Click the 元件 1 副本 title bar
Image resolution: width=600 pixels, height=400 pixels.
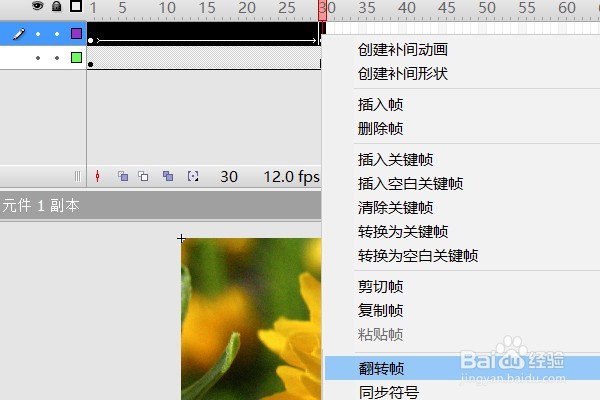[160, 206]
